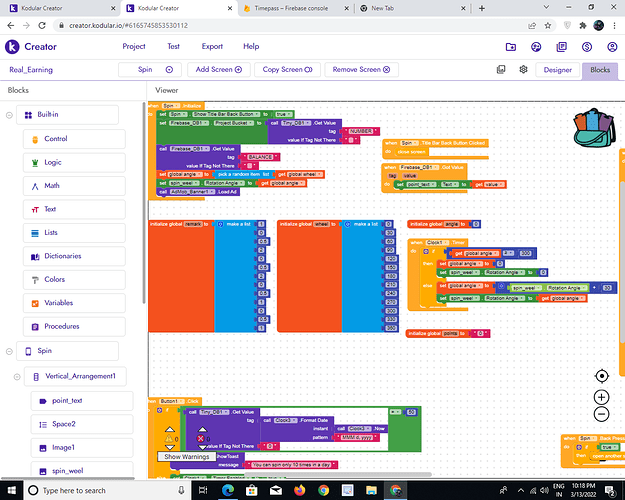Image resolution: width=625 pixels, height=500 pixels.
Task: Collapse the Spin screen tree
Action: pos(9,351)
